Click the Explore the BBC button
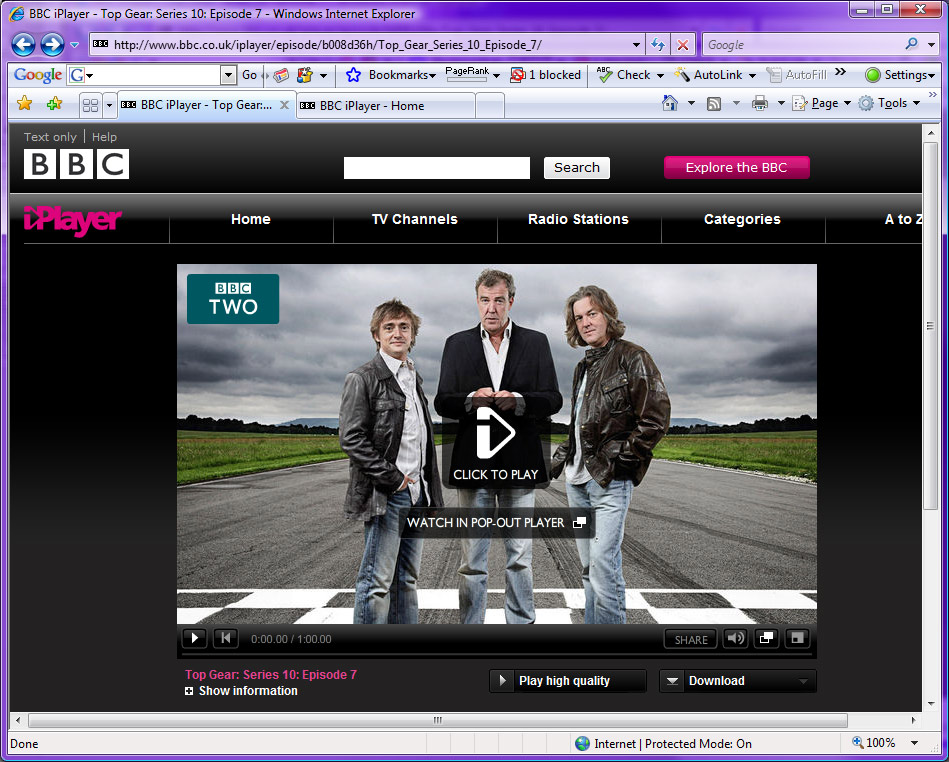 click(x=737, y=168)
